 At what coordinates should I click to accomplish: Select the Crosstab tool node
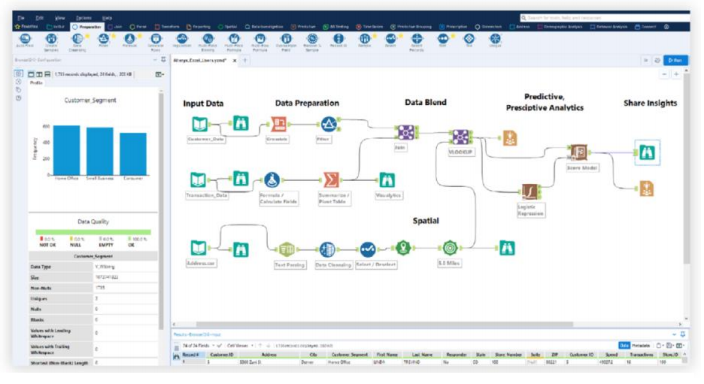pos(279,124)
